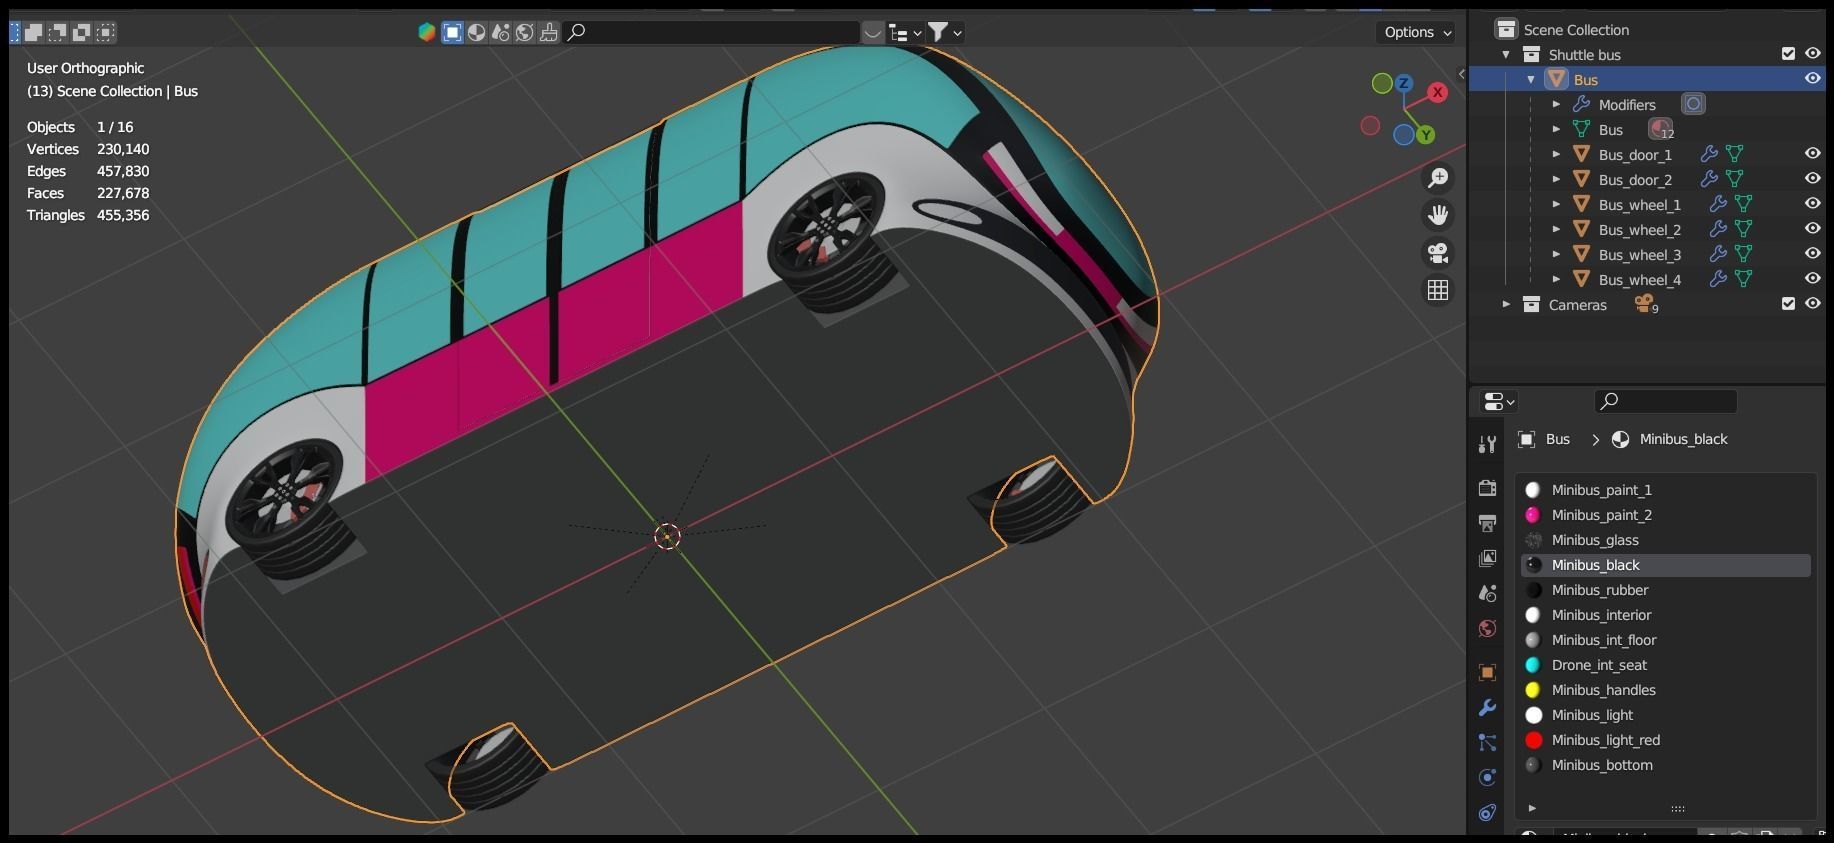
Task: Click the green Y axis gizmo ball
Action: click(x=1426, y=134)
